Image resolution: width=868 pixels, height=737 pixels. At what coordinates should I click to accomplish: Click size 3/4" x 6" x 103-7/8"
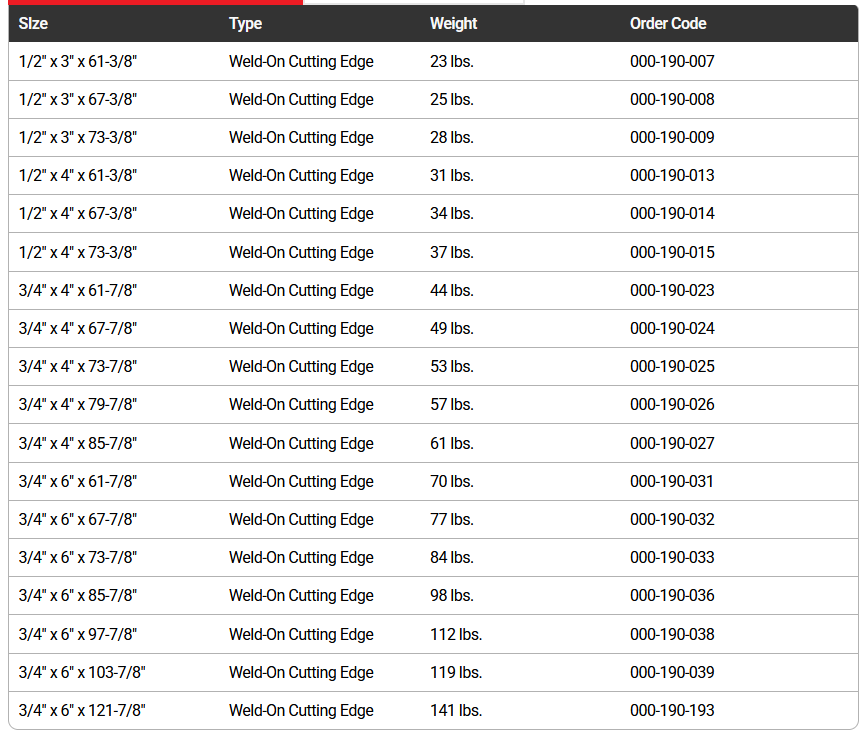pyautogui.click(x=82, y=673)
